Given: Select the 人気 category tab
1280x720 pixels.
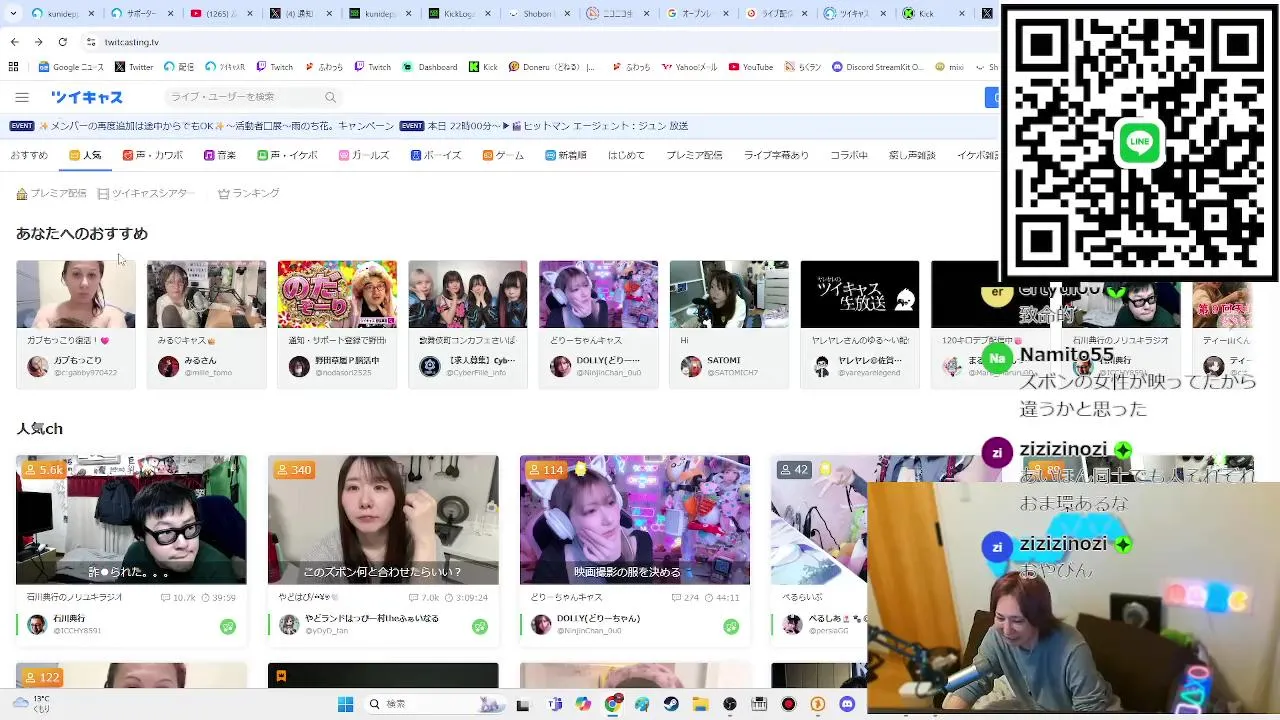Looking at the screenshot, I should (85, 155).
